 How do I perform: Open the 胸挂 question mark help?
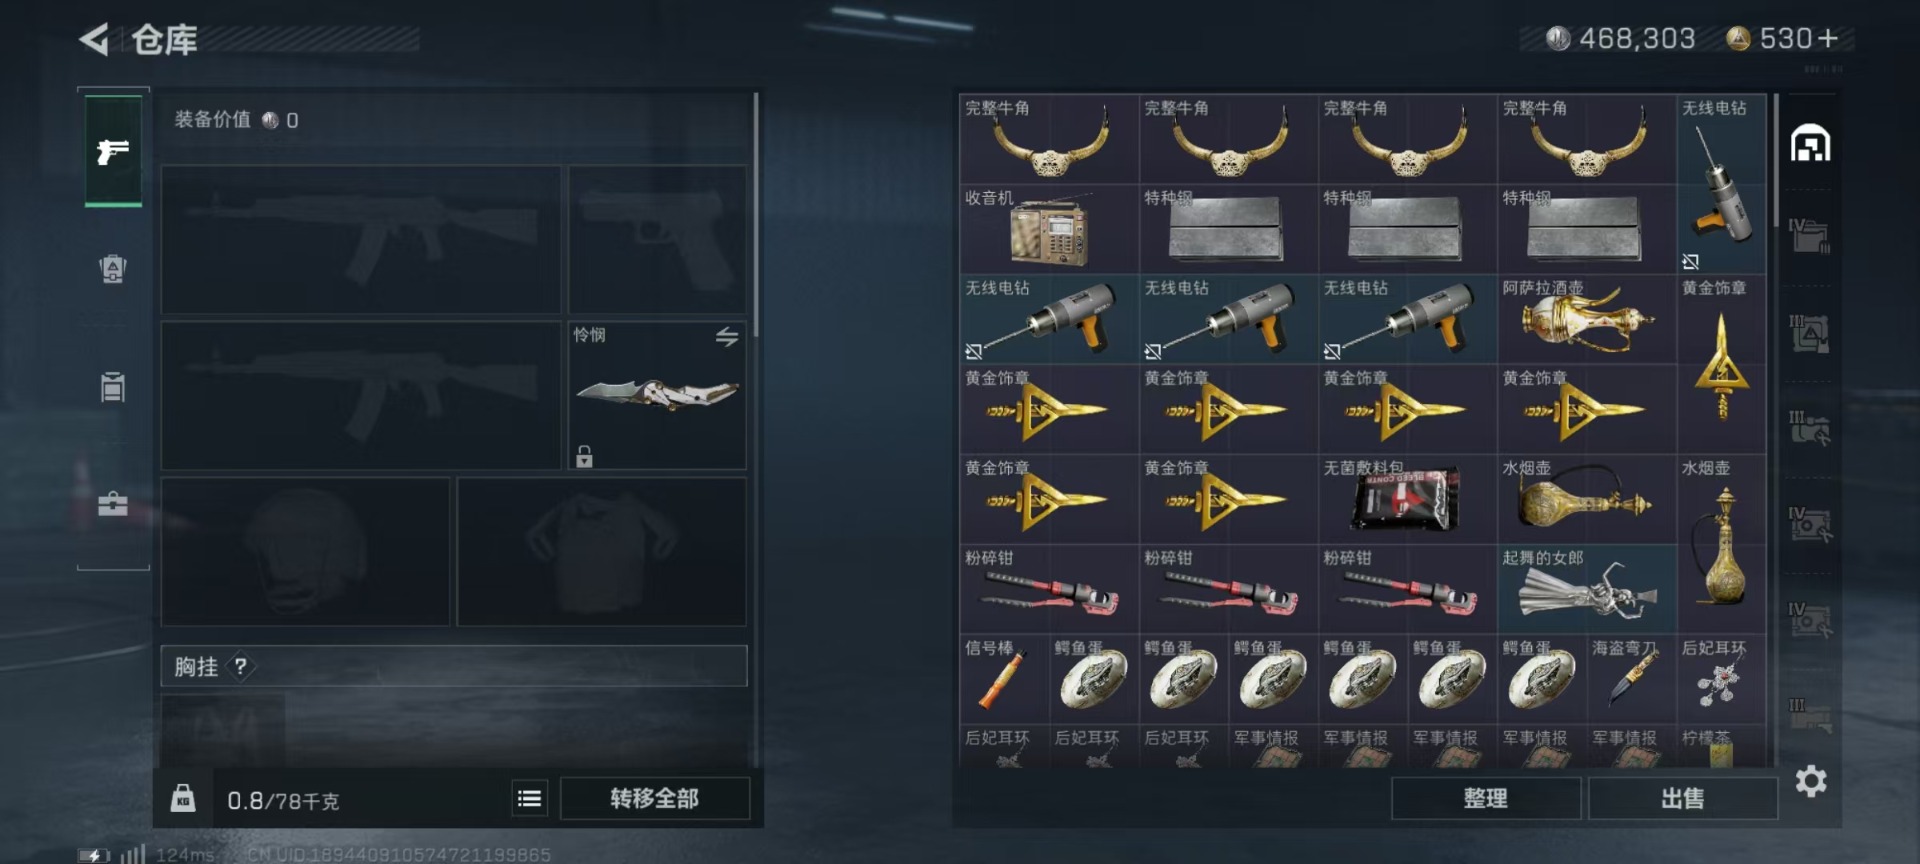tap(240, 666)
